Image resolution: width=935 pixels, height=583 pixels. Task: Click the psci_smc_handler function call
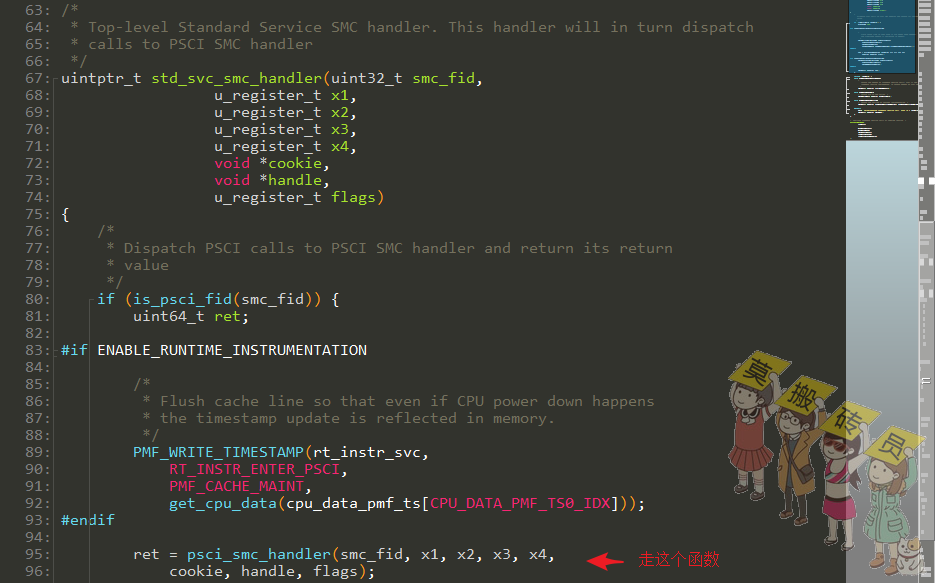[x=259, y=555]
